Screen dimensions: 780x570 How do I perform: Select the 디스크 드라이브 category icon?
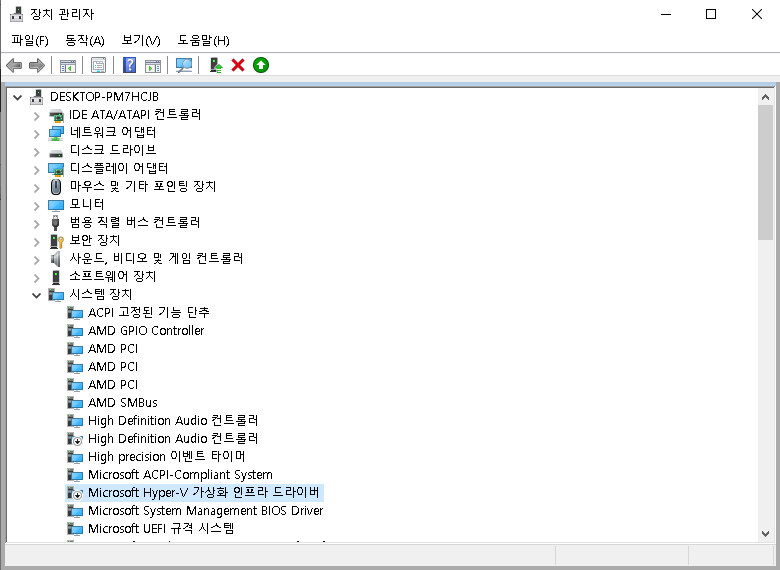pyautogui.click(x=56, y=152)
